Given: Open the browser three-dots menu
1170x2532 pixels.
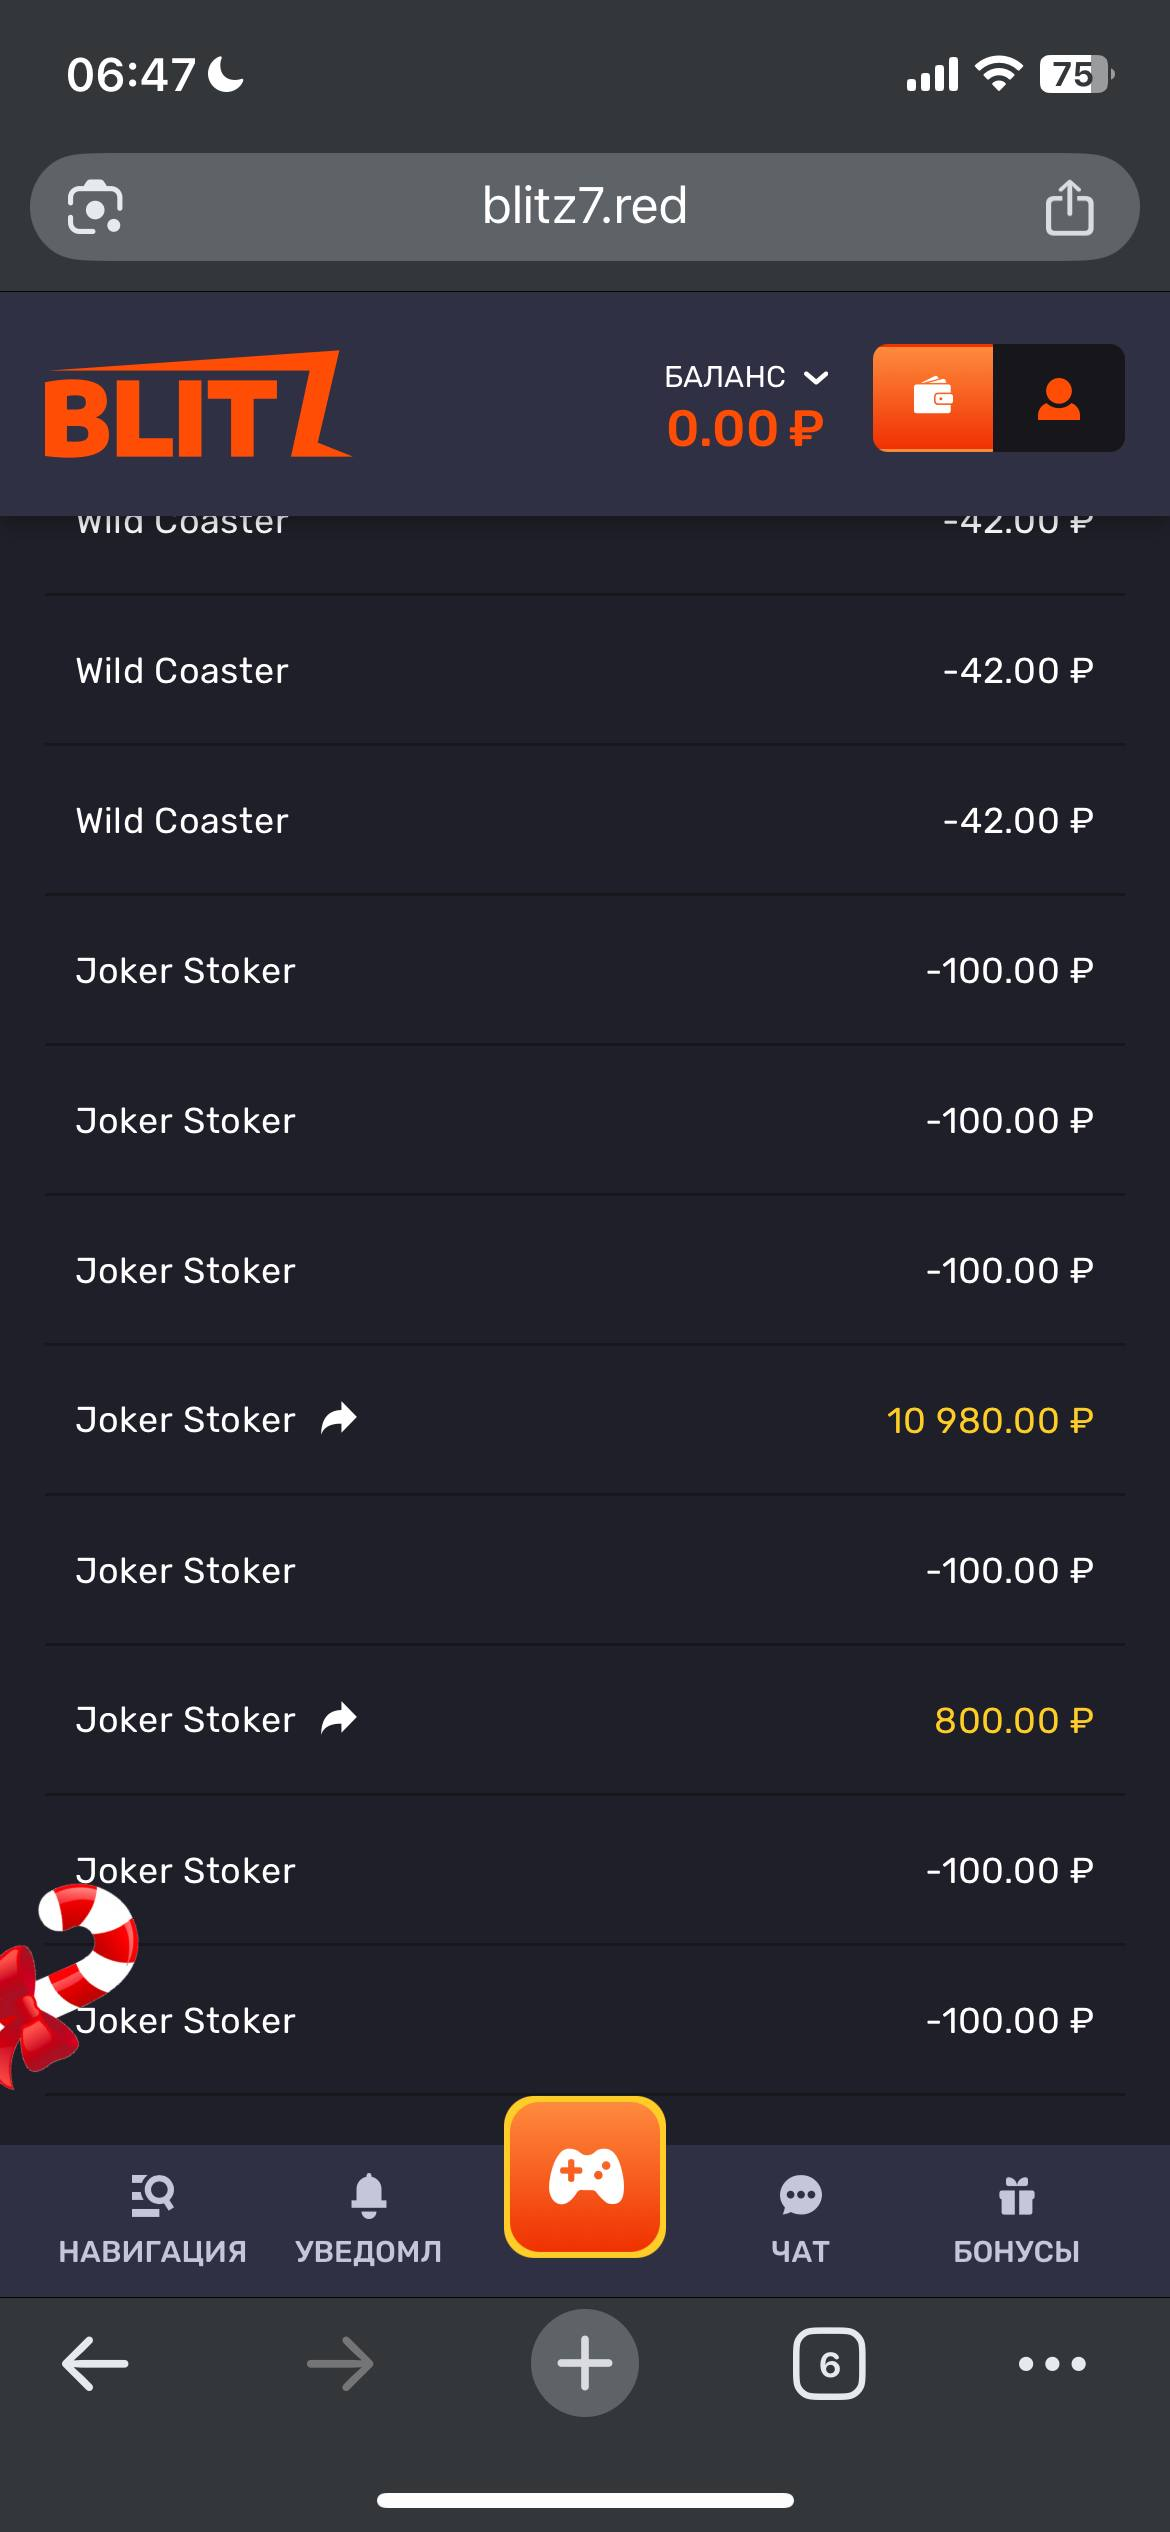Looking at the screenshot, I should click(1052, 2364).
